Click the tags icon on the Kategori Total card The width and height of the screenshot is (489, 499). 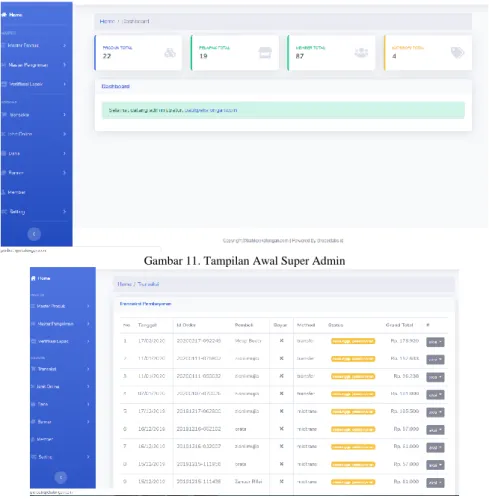[457, 53]
